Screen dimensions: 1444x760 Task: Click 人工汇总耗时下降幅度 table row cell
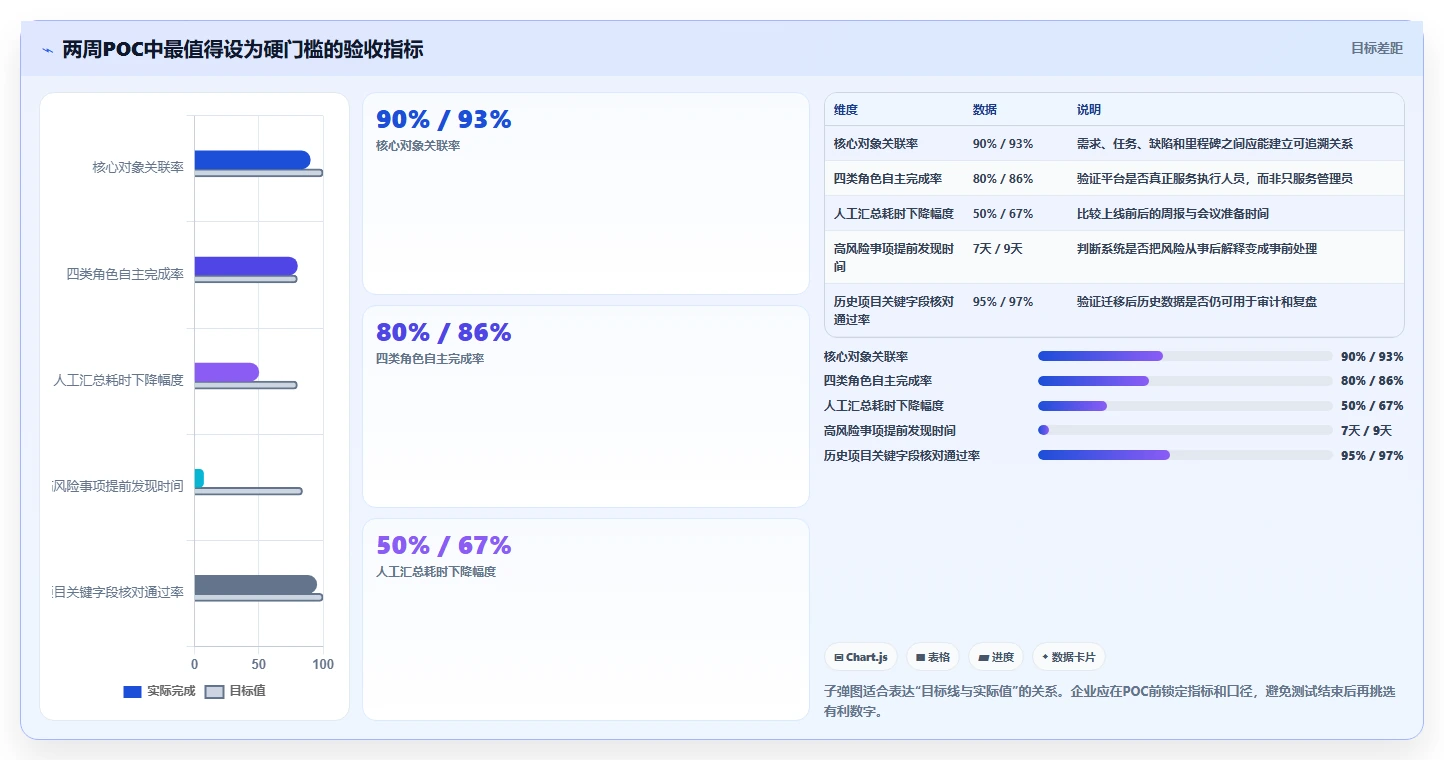point(894,214)
